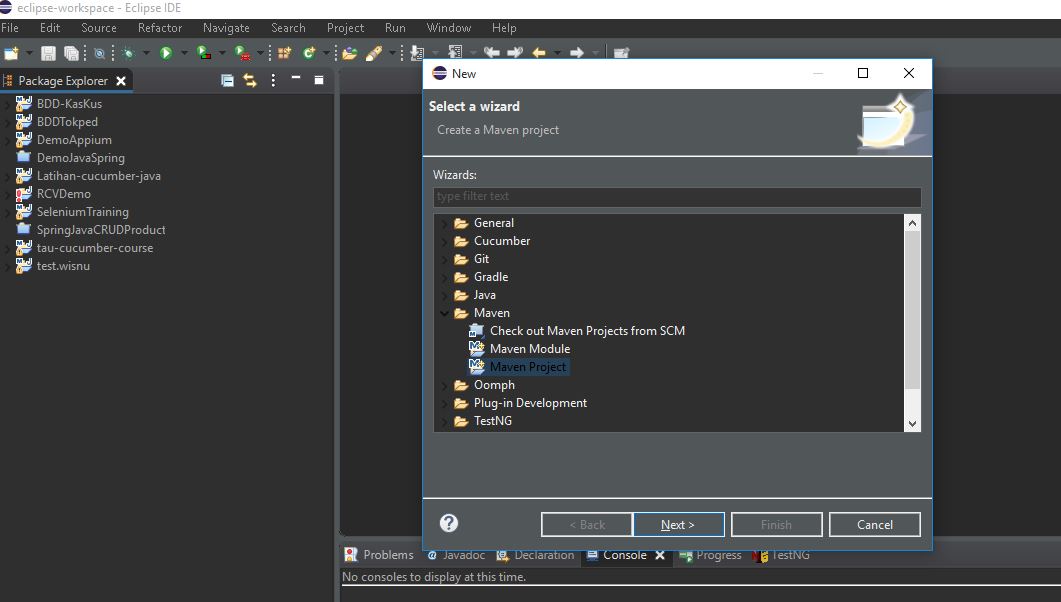Screen dimensions: 1061x602
Task: Click the Search flashlight icon in the toolbar
Action: click(374, 53)
